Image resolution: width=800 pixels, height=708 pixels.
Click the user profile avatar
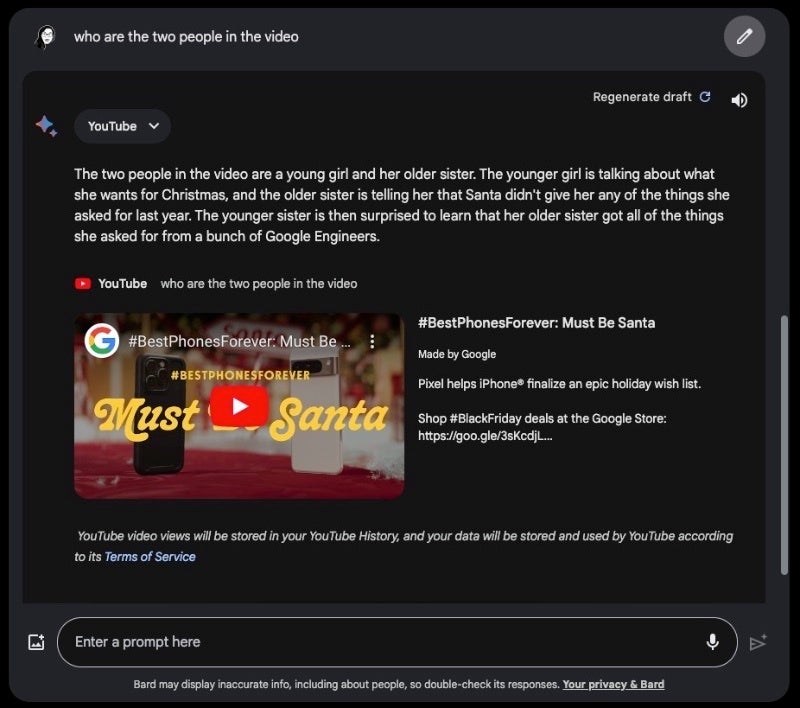(45, 37)
